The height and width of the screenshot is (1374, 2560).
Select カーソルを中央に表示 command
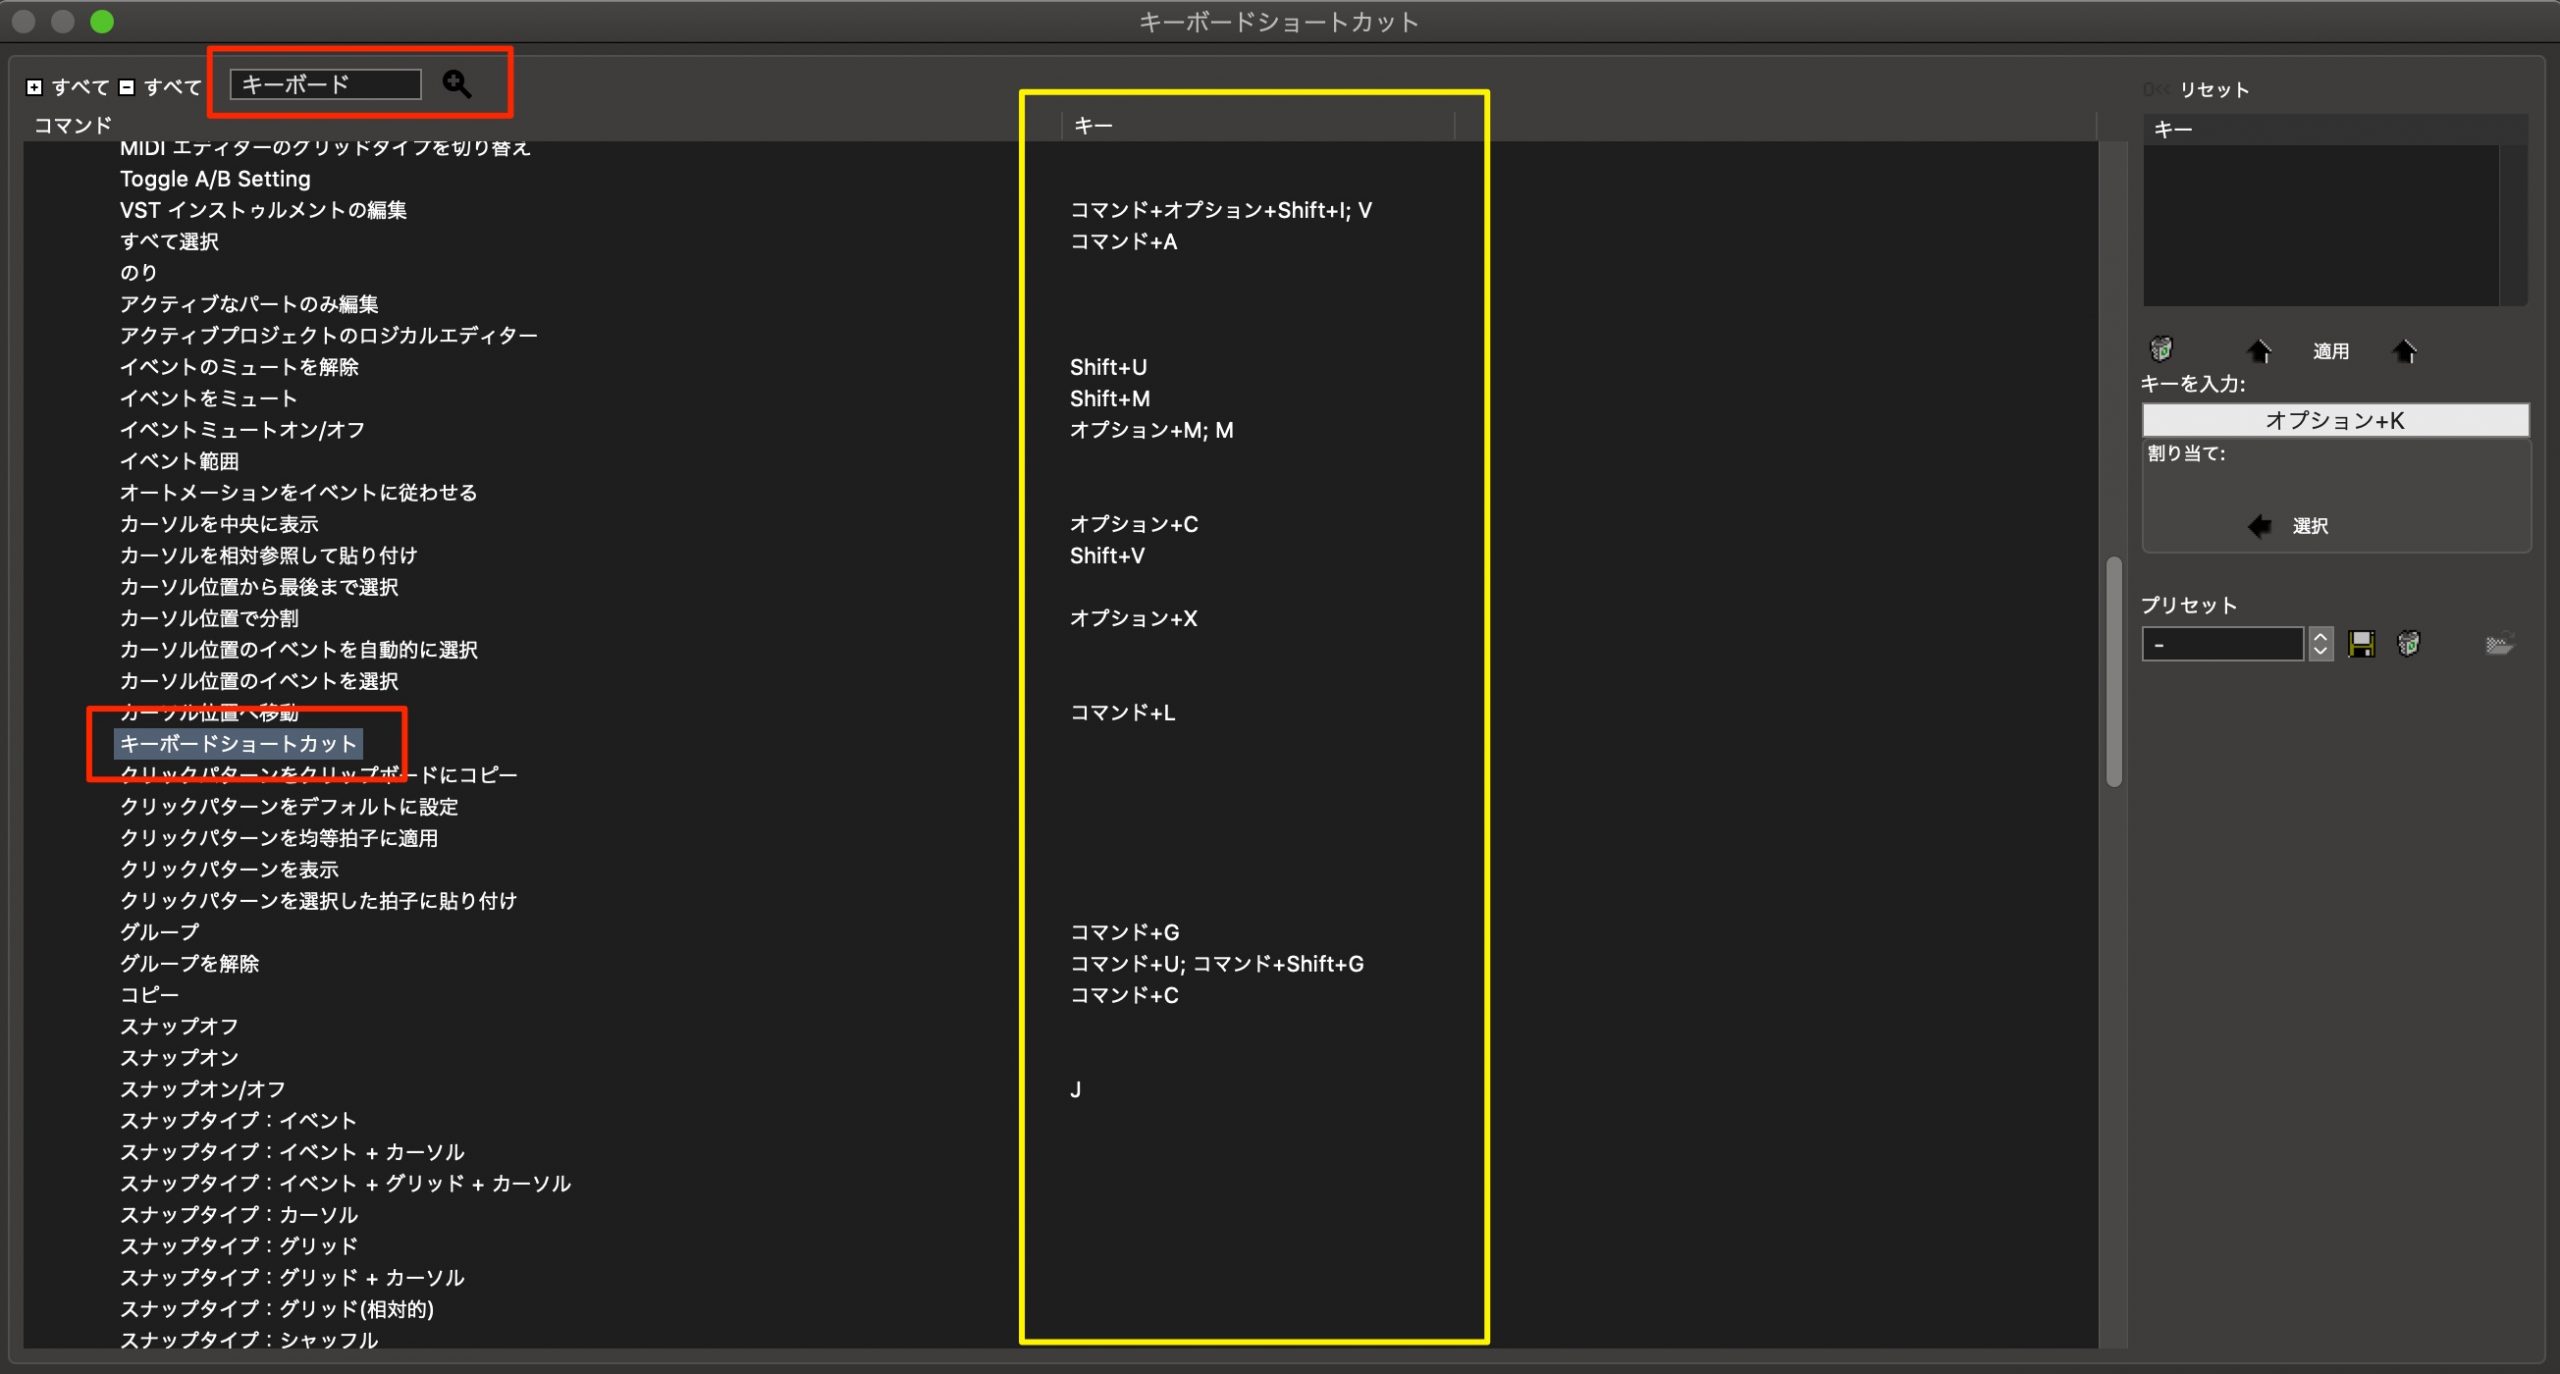click(219, 524)
